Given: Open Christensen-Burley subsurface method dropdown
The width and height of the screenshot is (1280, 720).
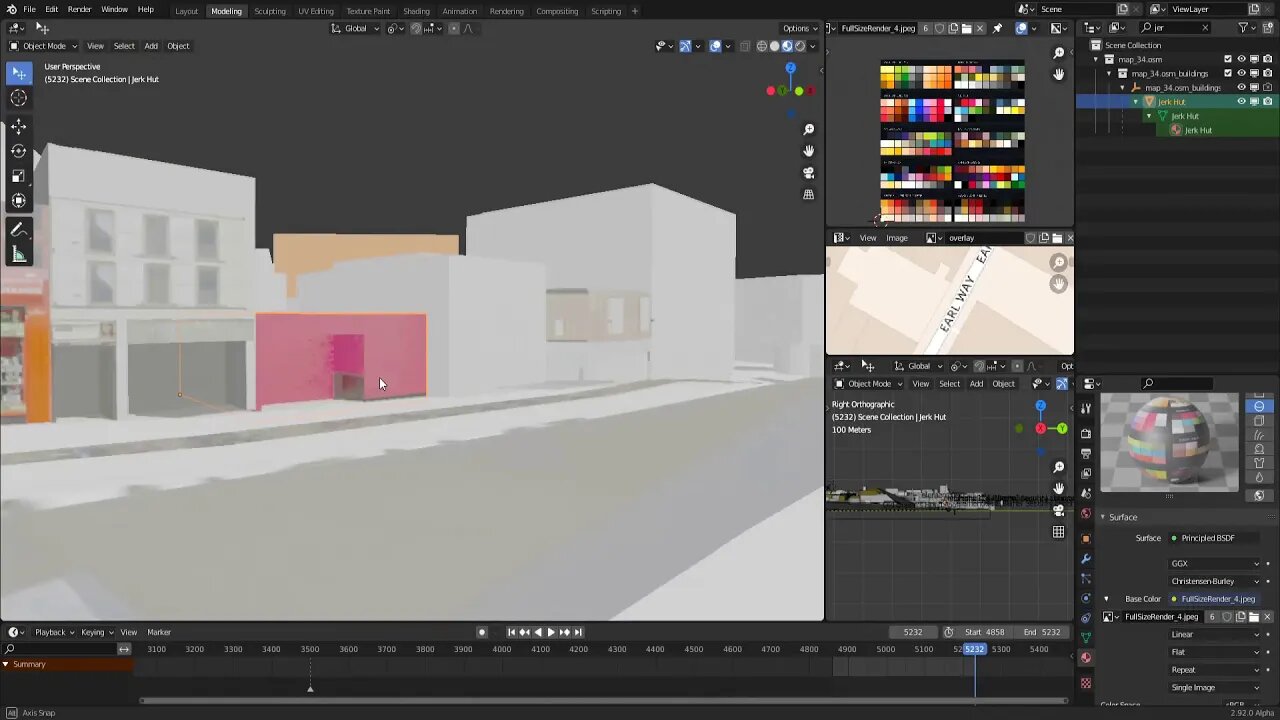Looking at the screenshot, I should 1216,581.
